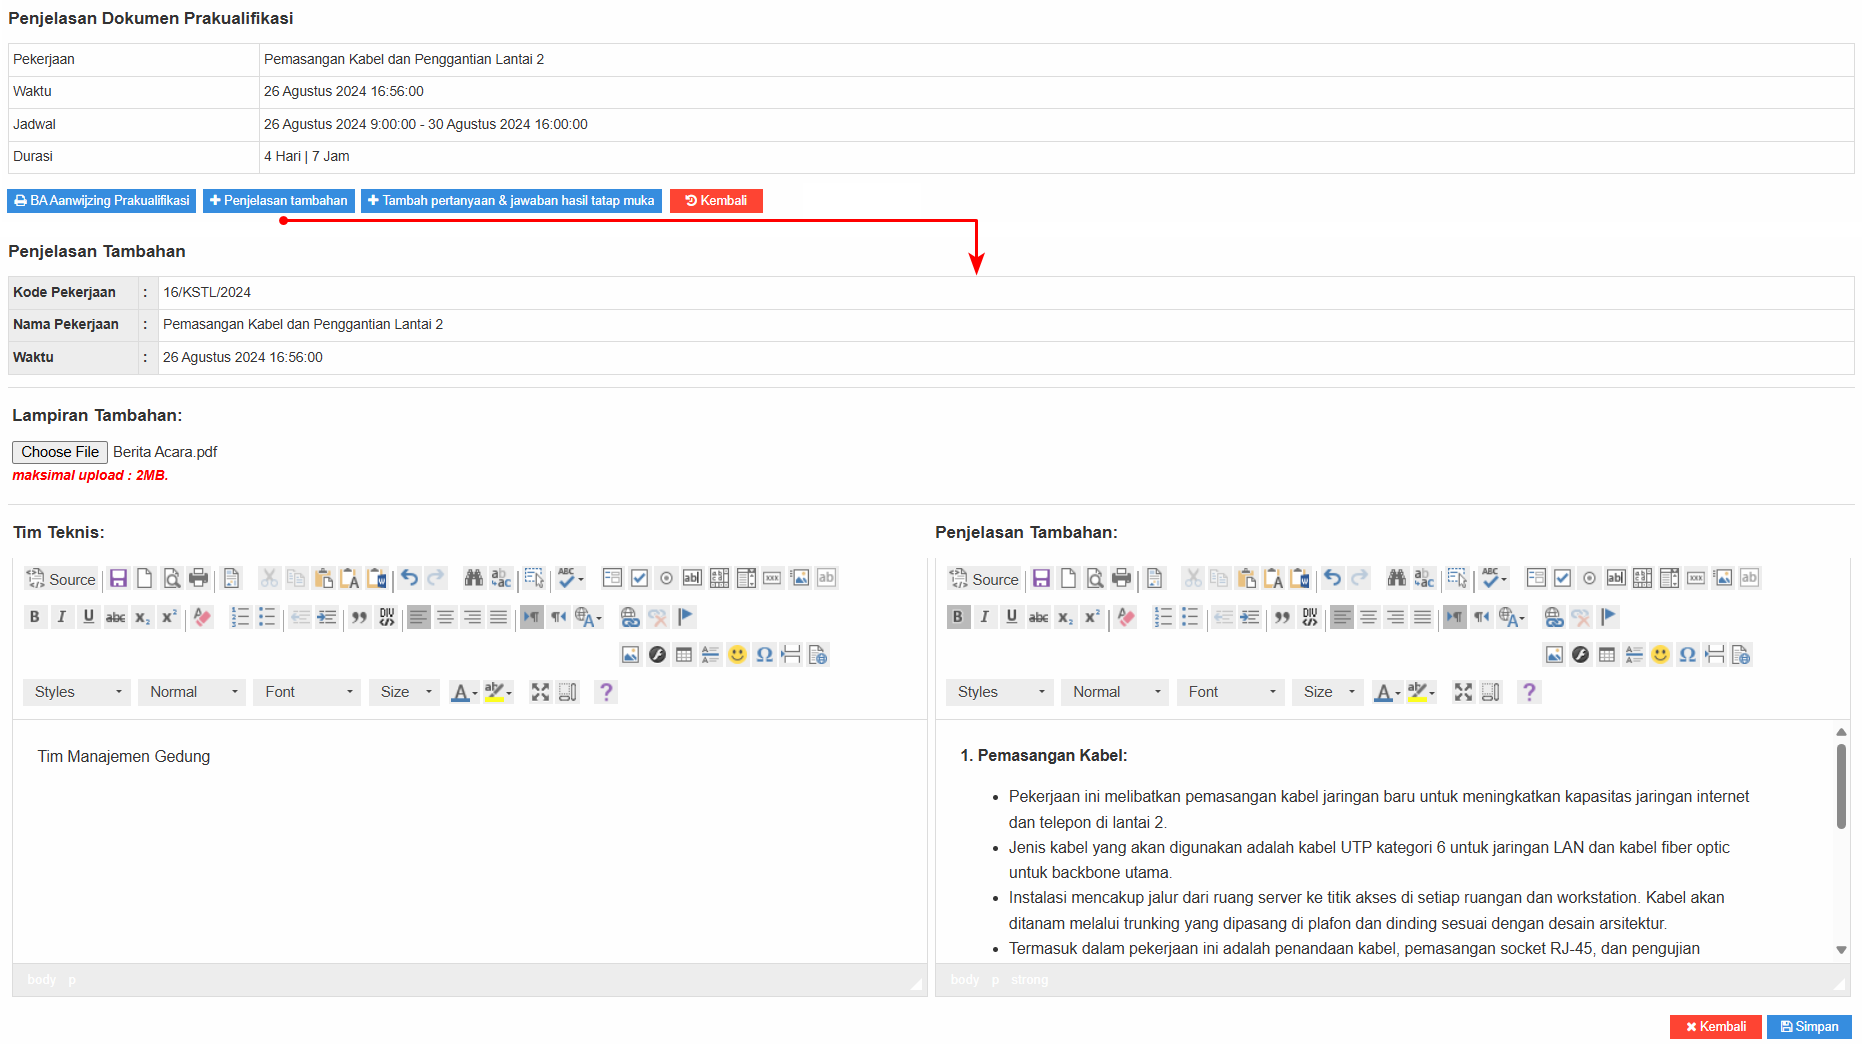
Task: Click Print icon in Tim Teknis editor
Action: tap(199, 578)
